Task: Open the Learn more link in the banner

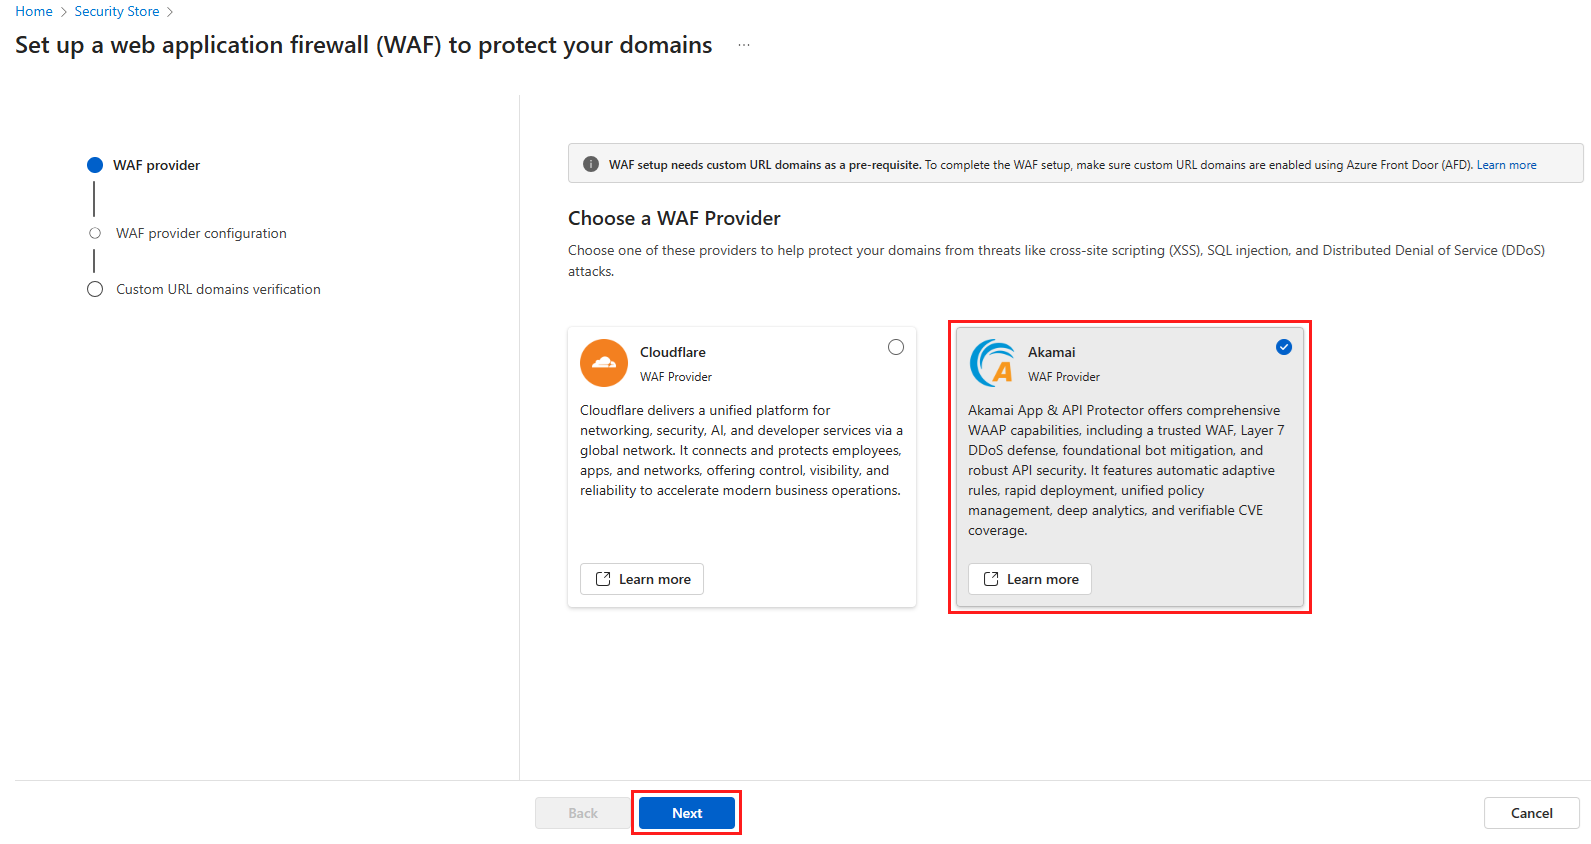Action: pyautogui.click(x=1506, y=165)
